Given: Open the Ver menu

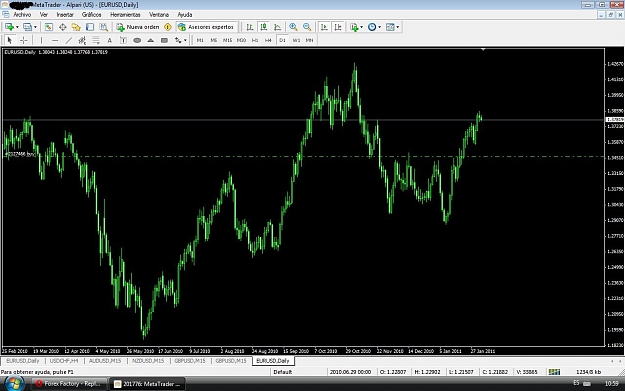Looking at the screenshot, I should (x=43, y=15).
